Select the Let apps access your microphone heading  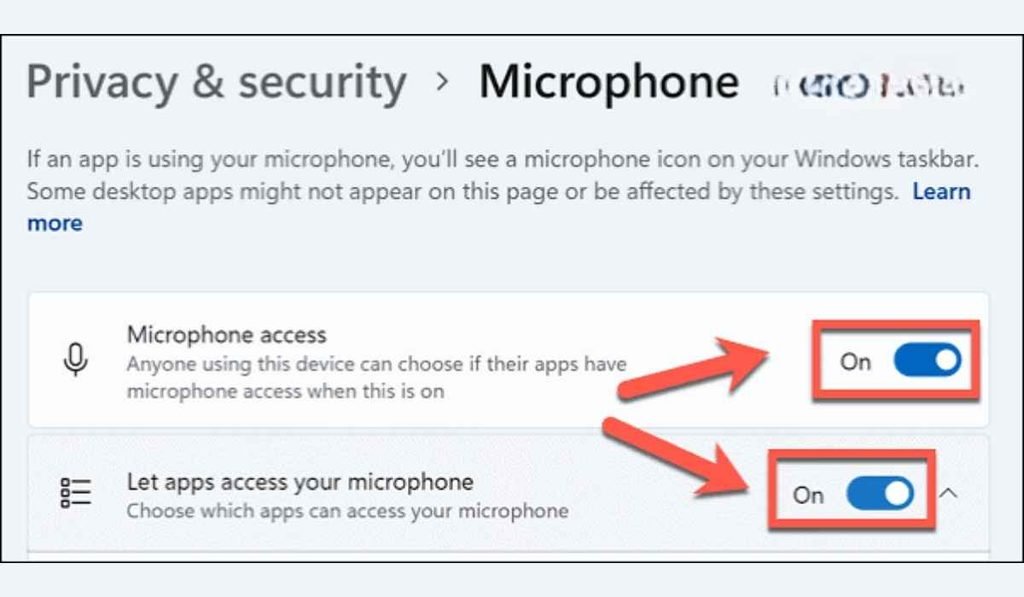coord(300,483)
